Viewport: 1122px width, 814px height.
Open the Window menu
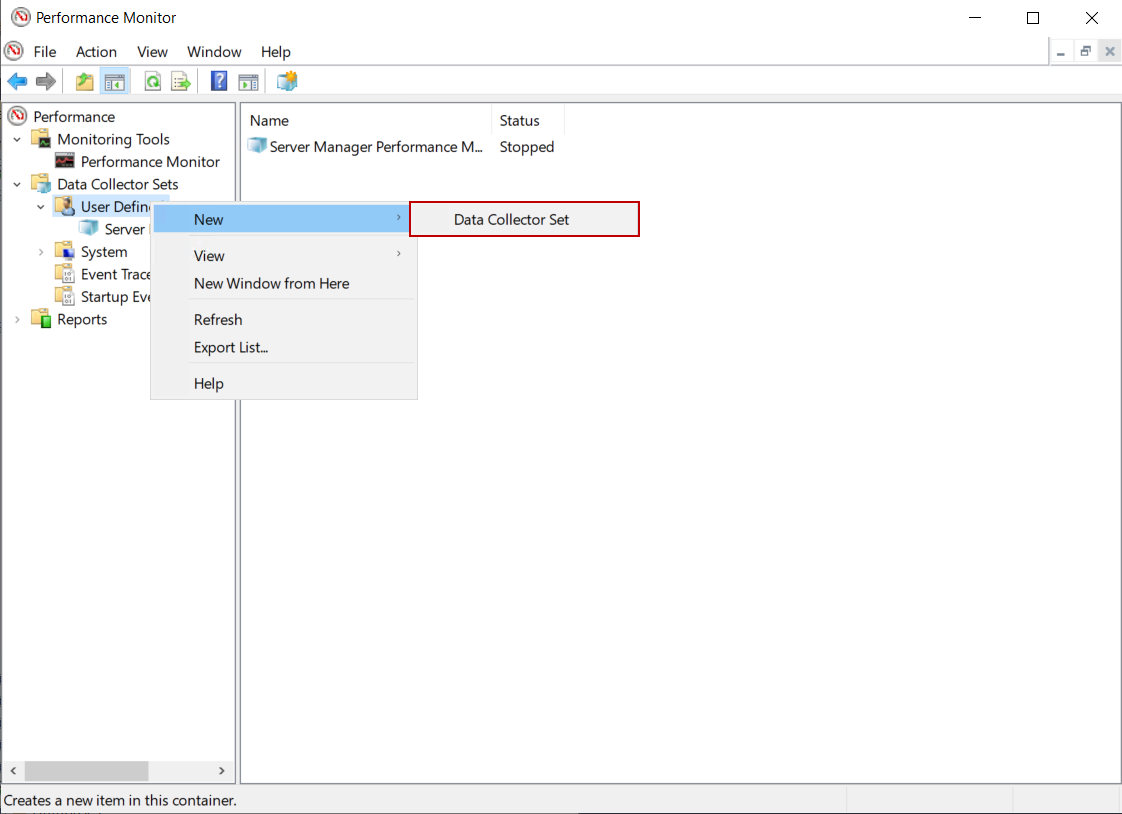(x=214, y=52)
